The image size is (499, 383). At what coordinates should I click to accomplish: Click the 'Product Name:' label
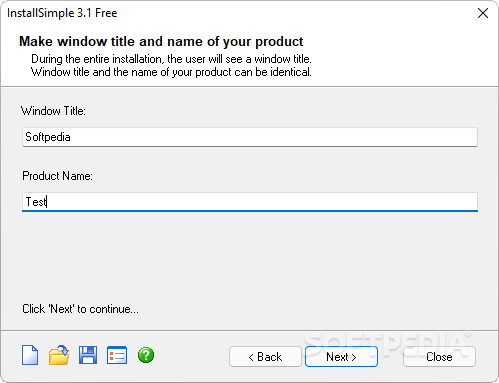click(57, 176)
